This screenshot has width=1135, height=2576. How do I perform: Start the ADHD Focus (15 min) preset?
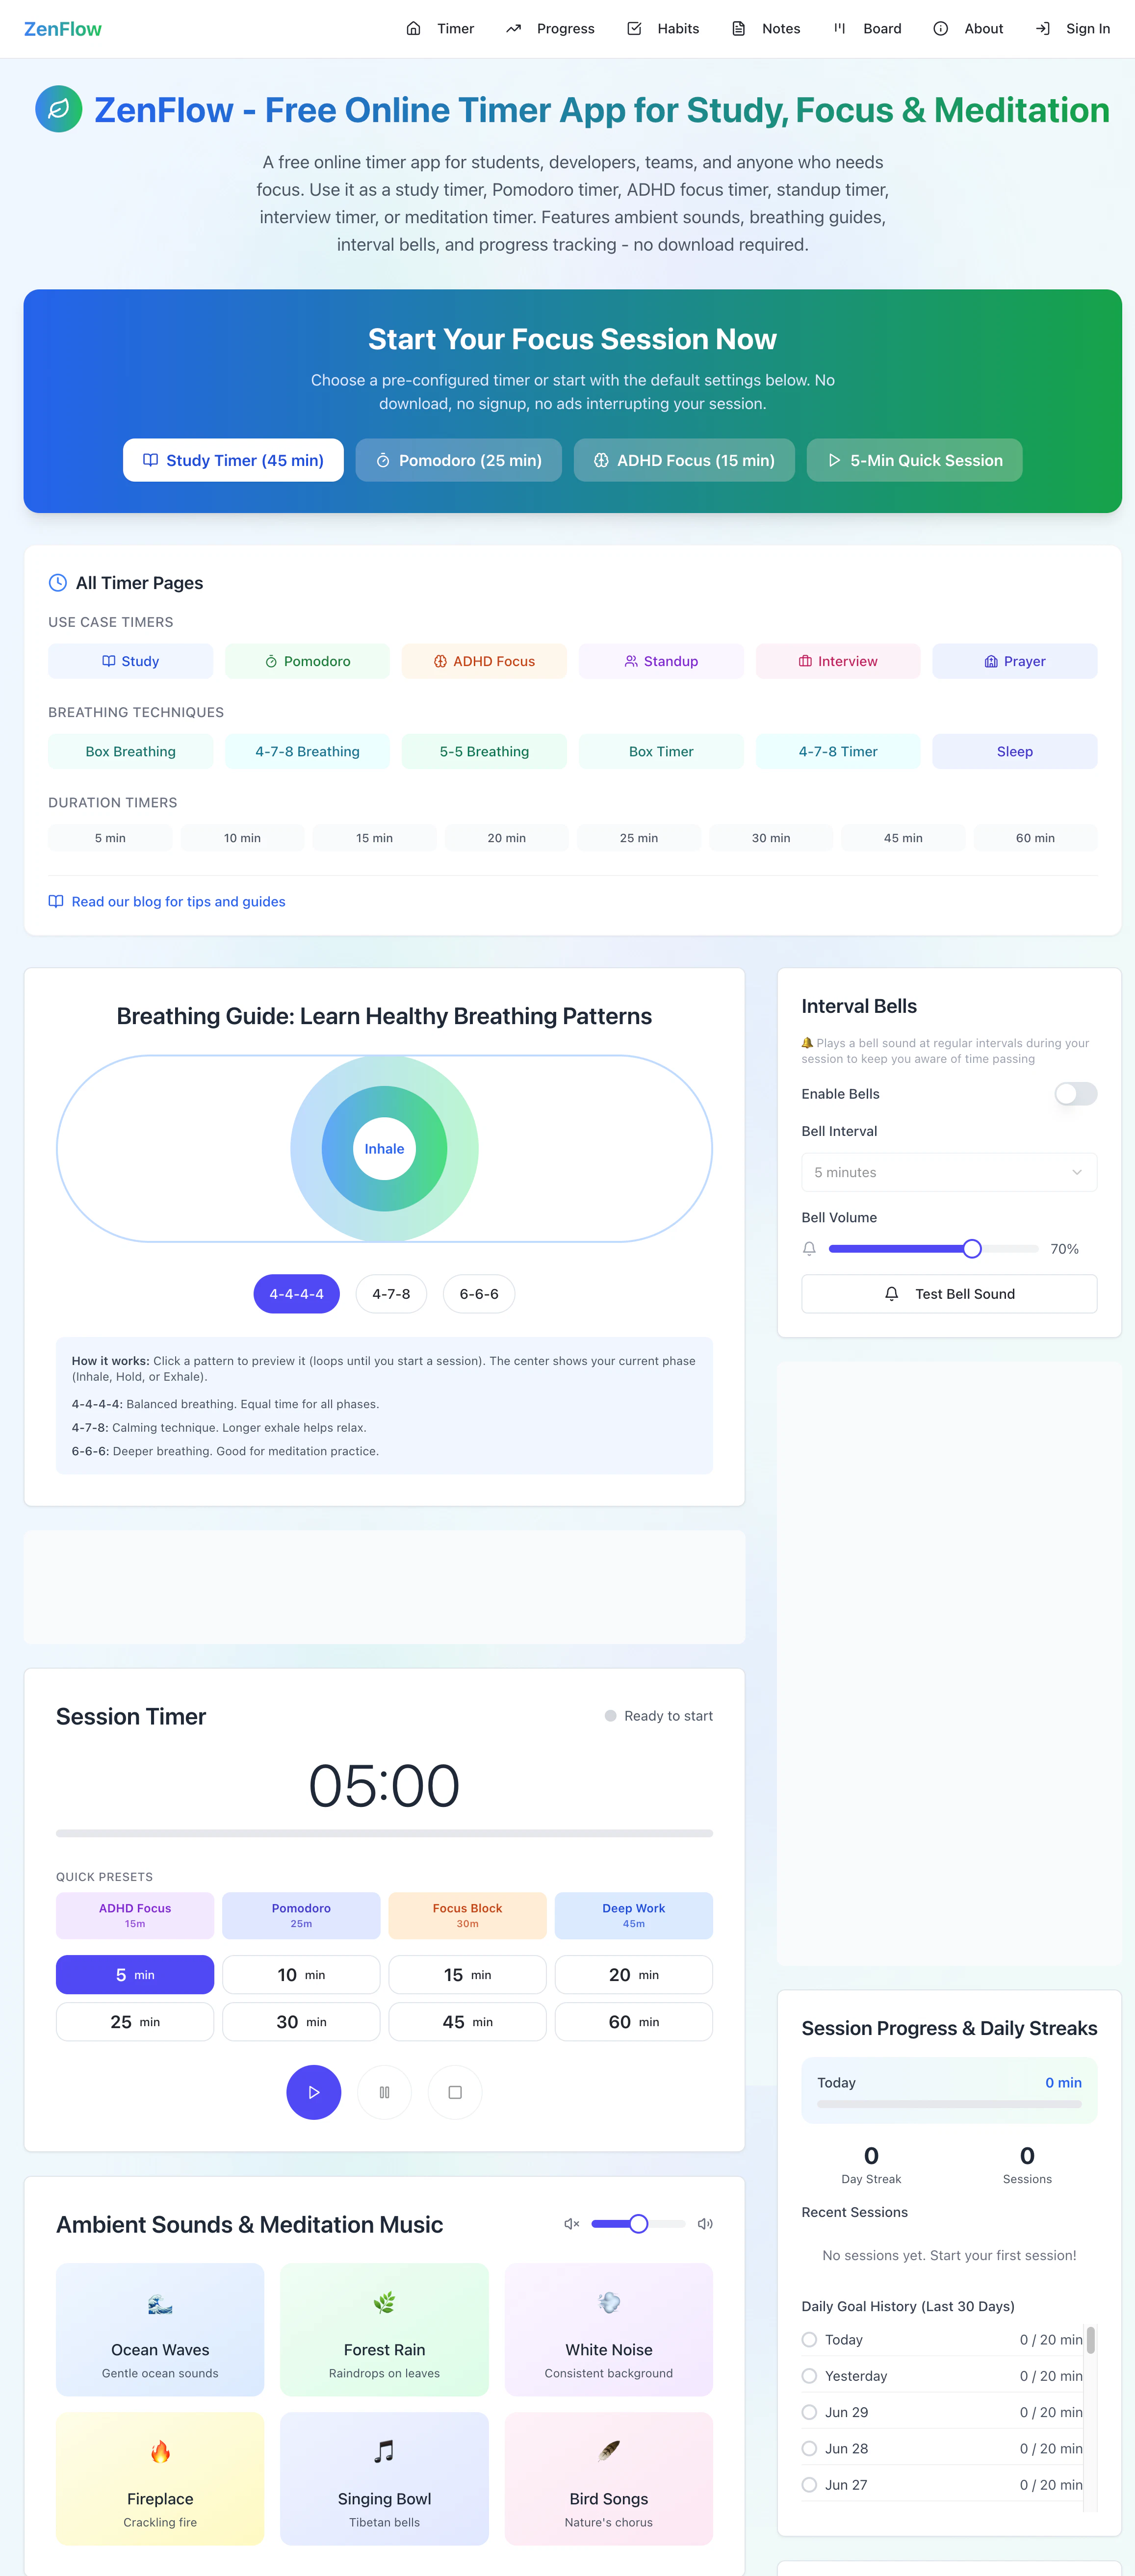(684, 460)
